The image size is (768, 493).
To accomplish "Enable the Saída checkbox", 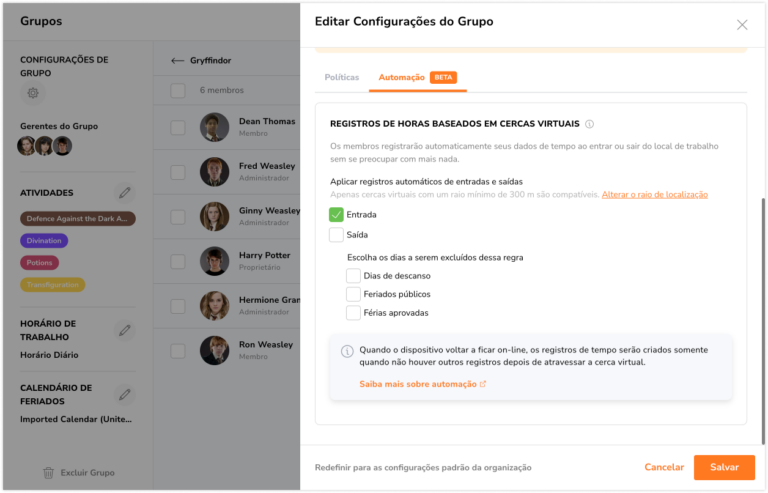I will pos(336,235).
